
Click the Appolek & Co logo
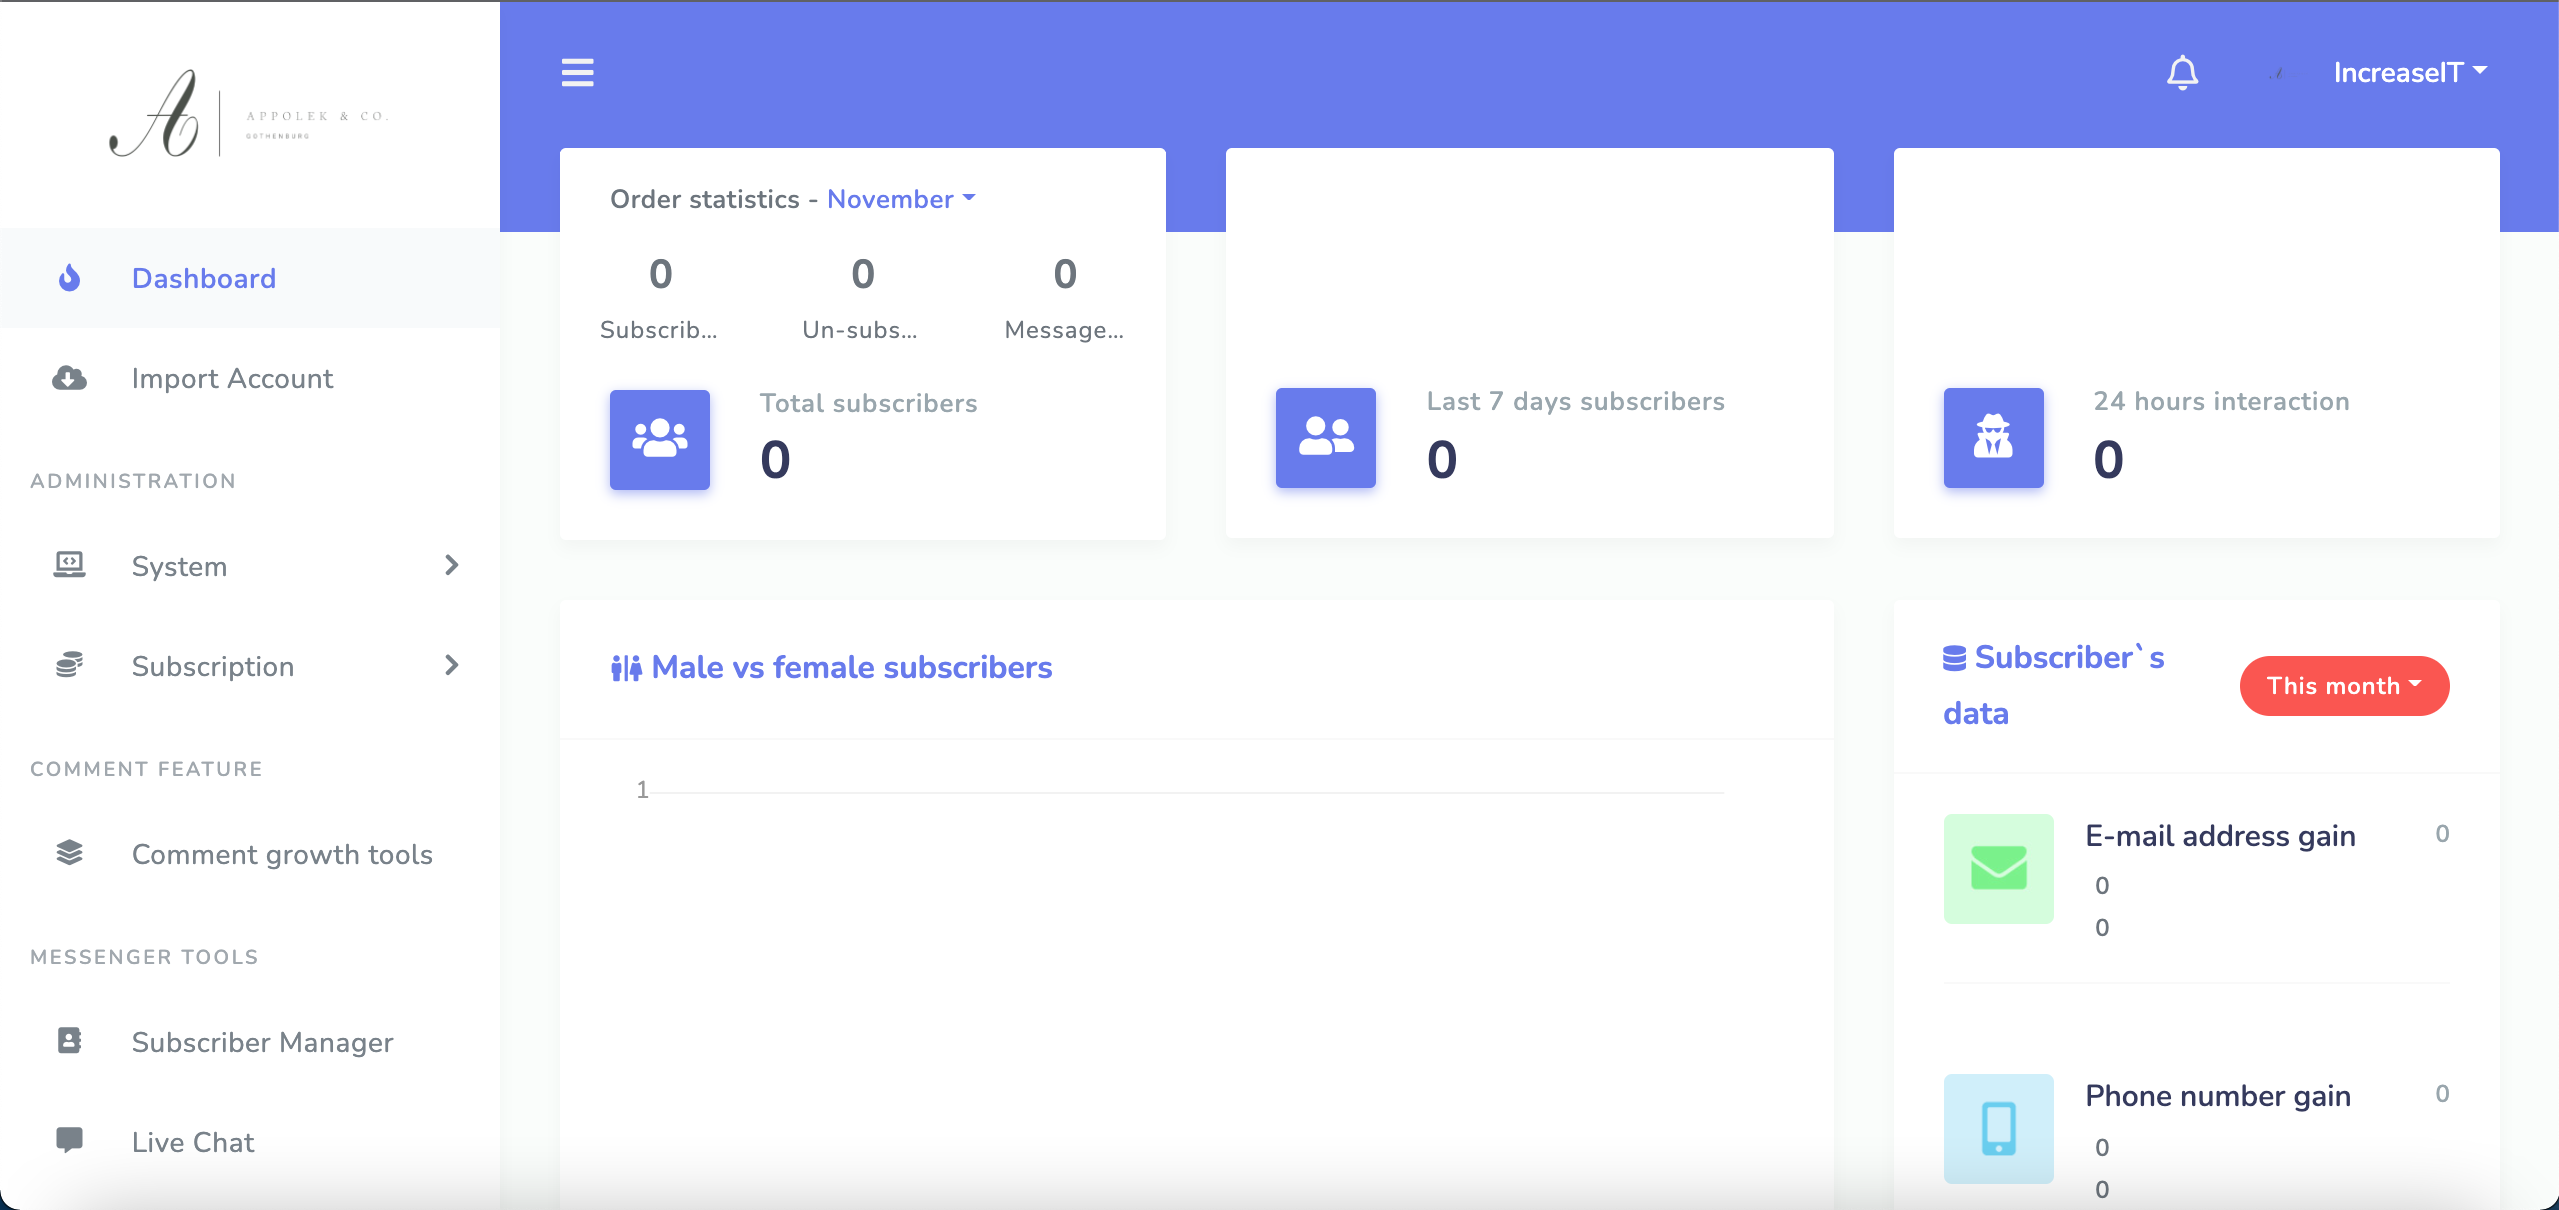pyautogui.click(x=249, y=114)
